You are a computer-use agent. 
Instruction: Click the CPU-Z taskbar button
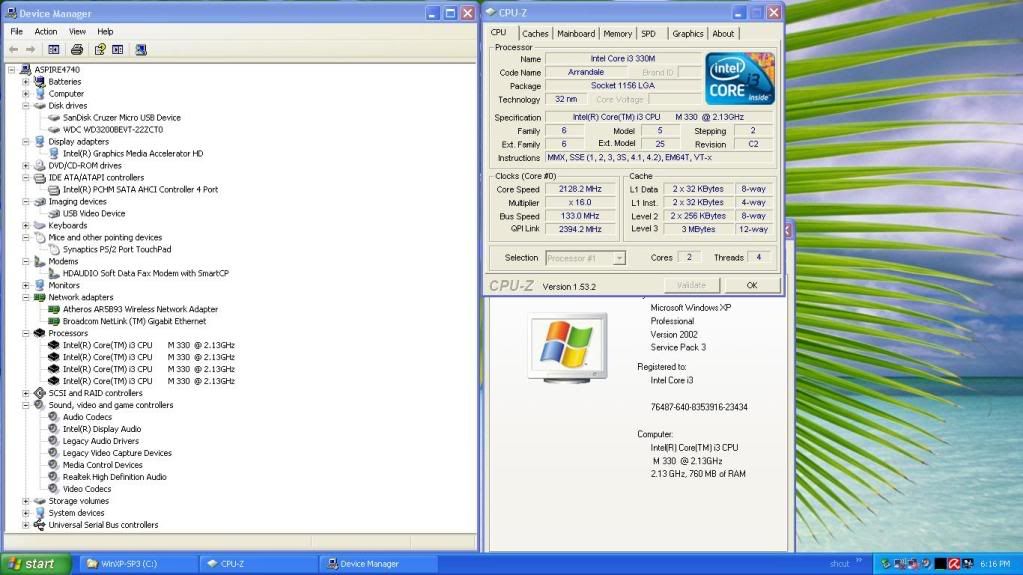[x=258, y=563]
